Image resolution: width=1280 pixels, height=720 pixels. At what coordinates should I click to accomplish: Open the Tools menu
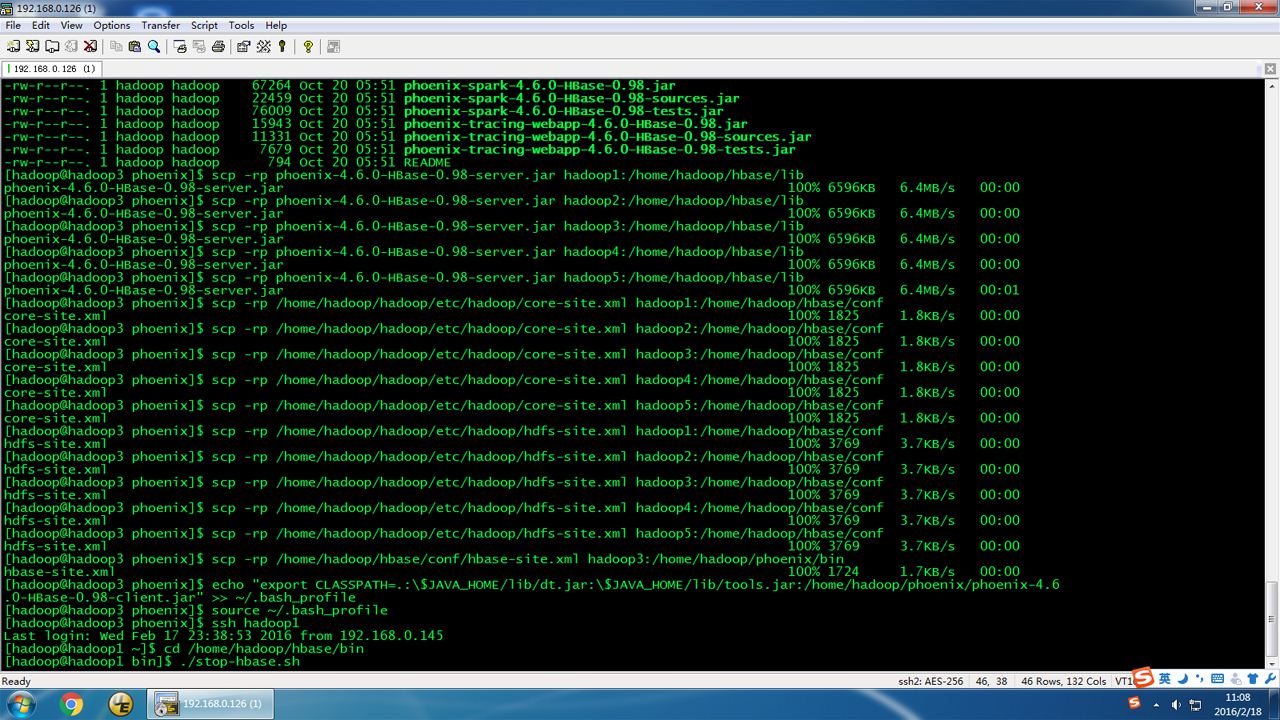click(242, 25)
